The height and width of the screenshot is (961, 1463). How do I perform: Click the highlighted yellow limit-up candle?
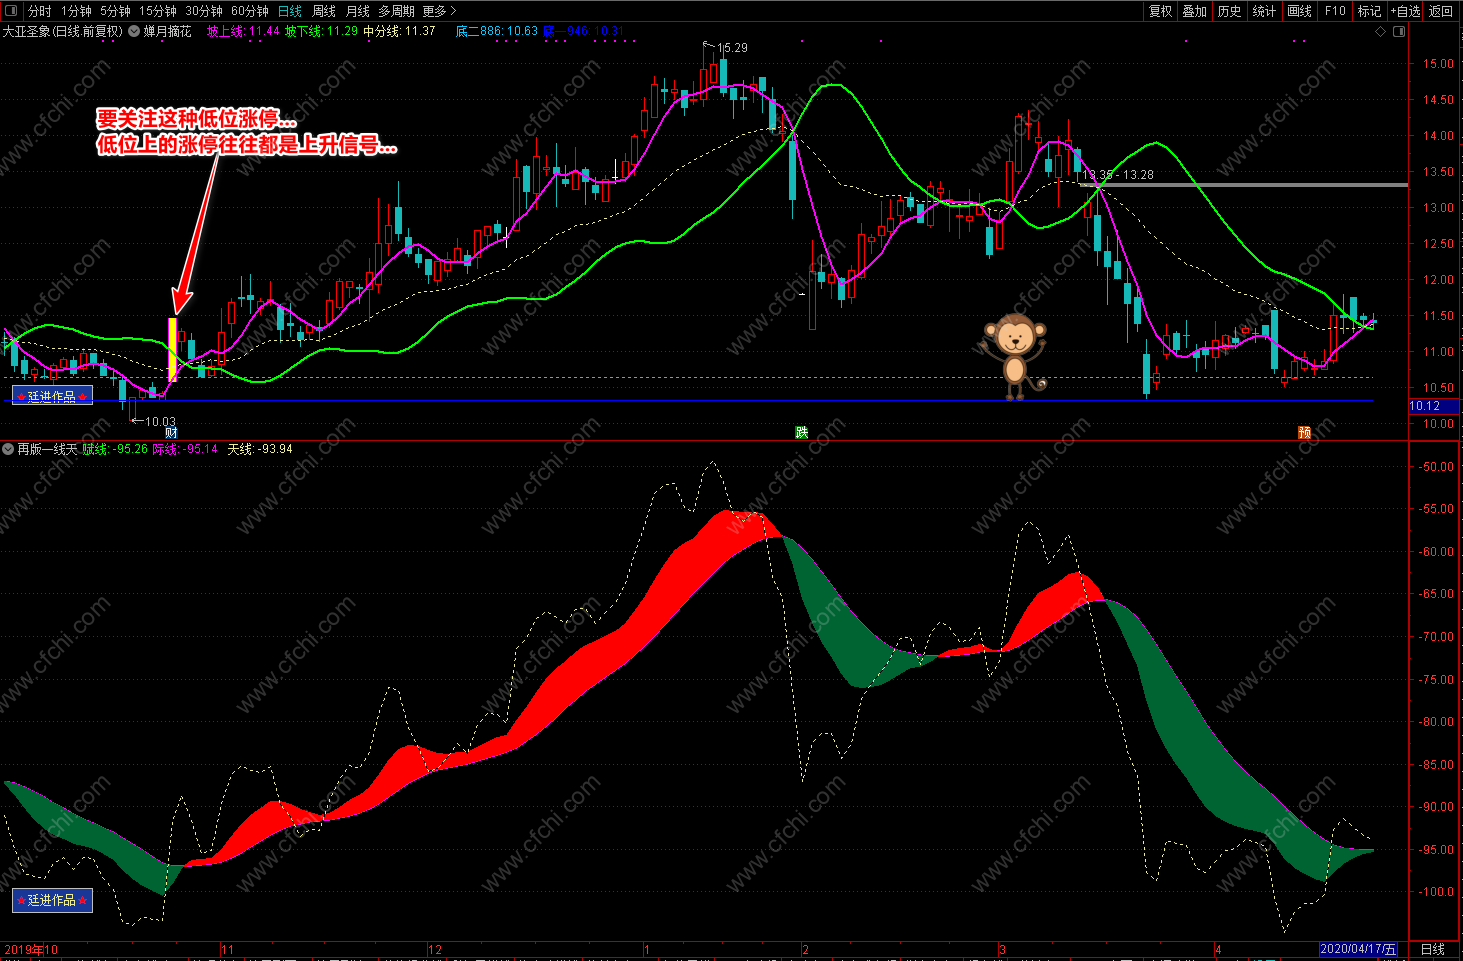tap(172, 349)
